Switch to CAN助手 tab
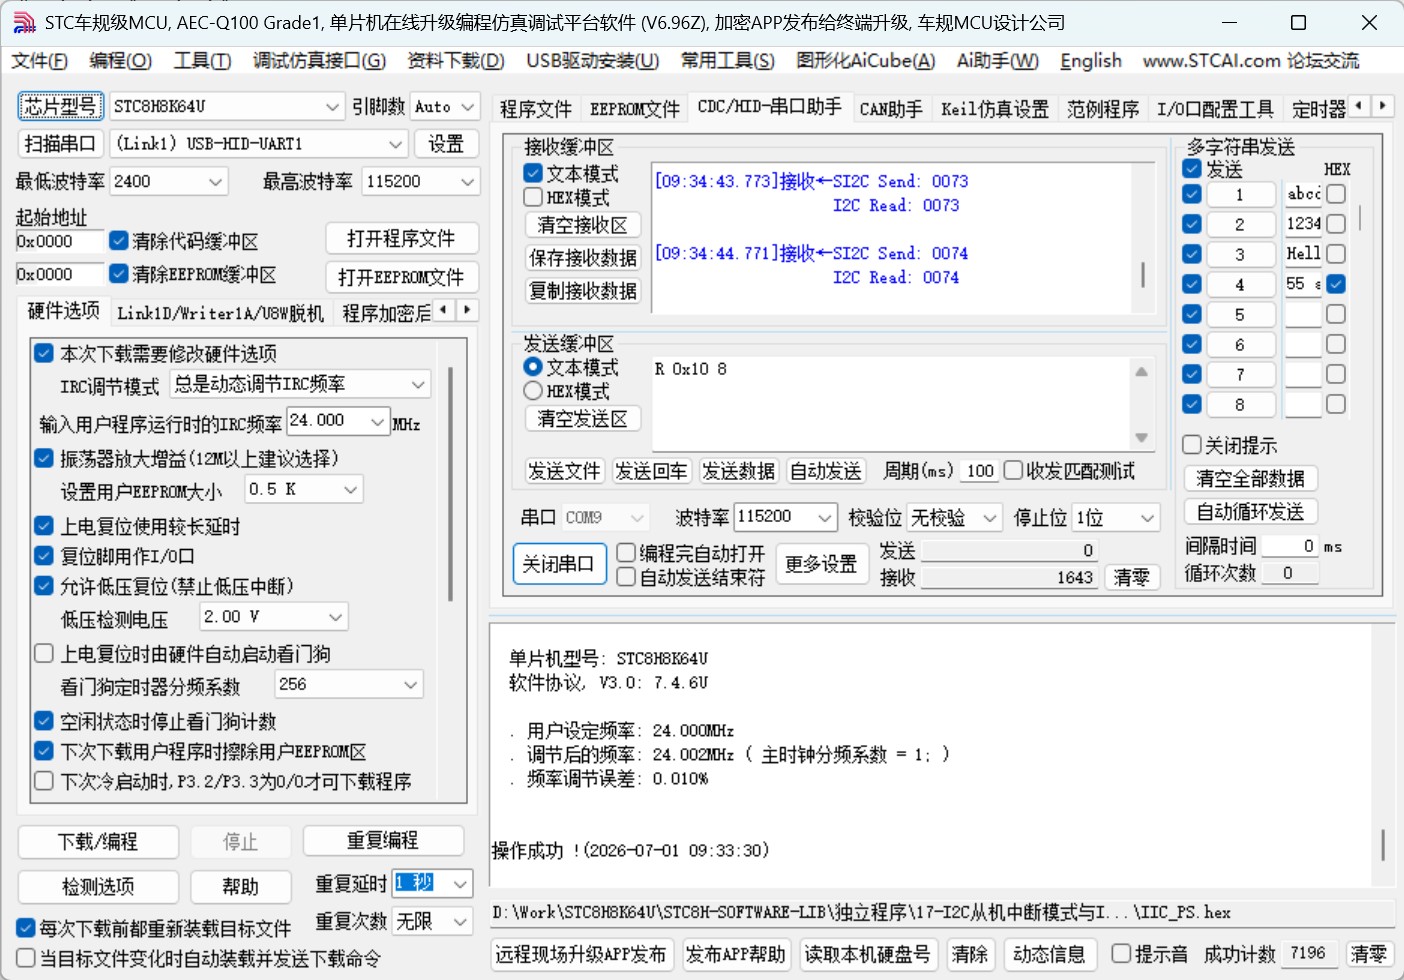 tap(891, 108)
